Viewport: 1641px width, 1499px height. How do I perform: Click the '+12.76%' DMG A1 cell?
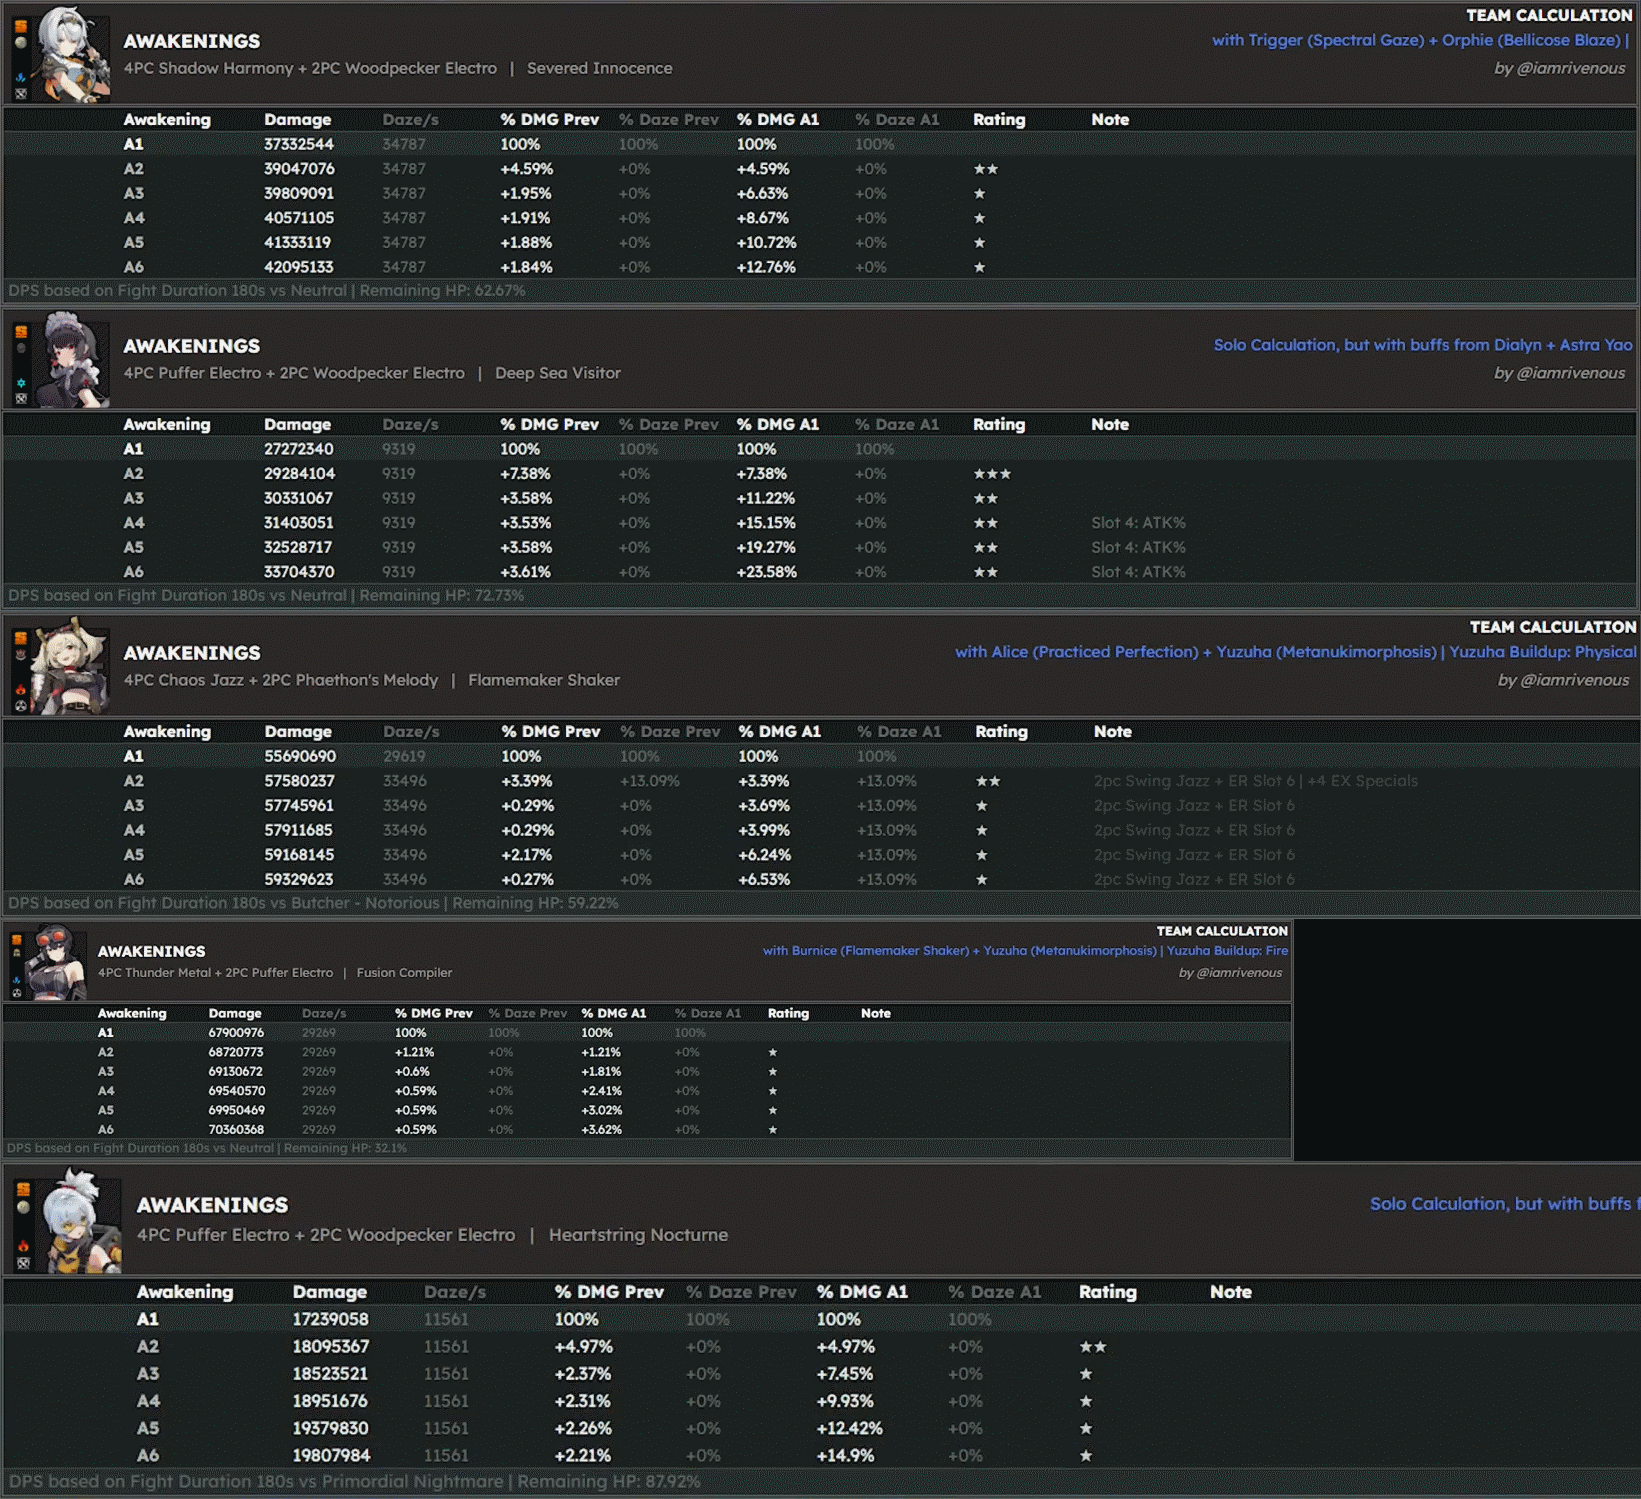pyautogui.click(x=766, y=267)
